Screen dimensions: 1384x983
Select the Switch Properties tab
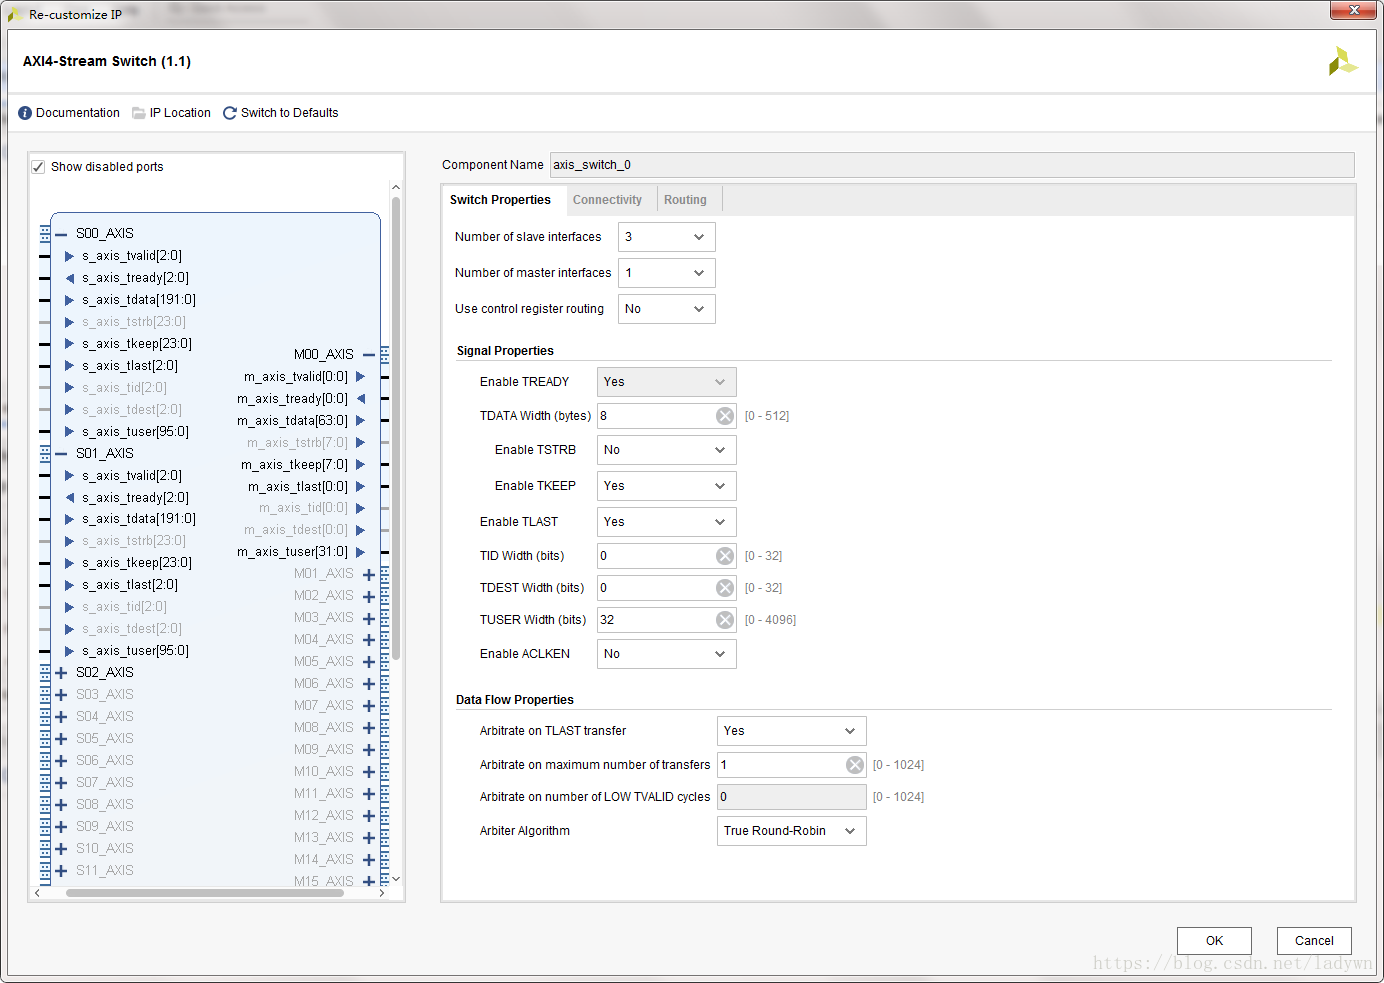tap(500, 200)
